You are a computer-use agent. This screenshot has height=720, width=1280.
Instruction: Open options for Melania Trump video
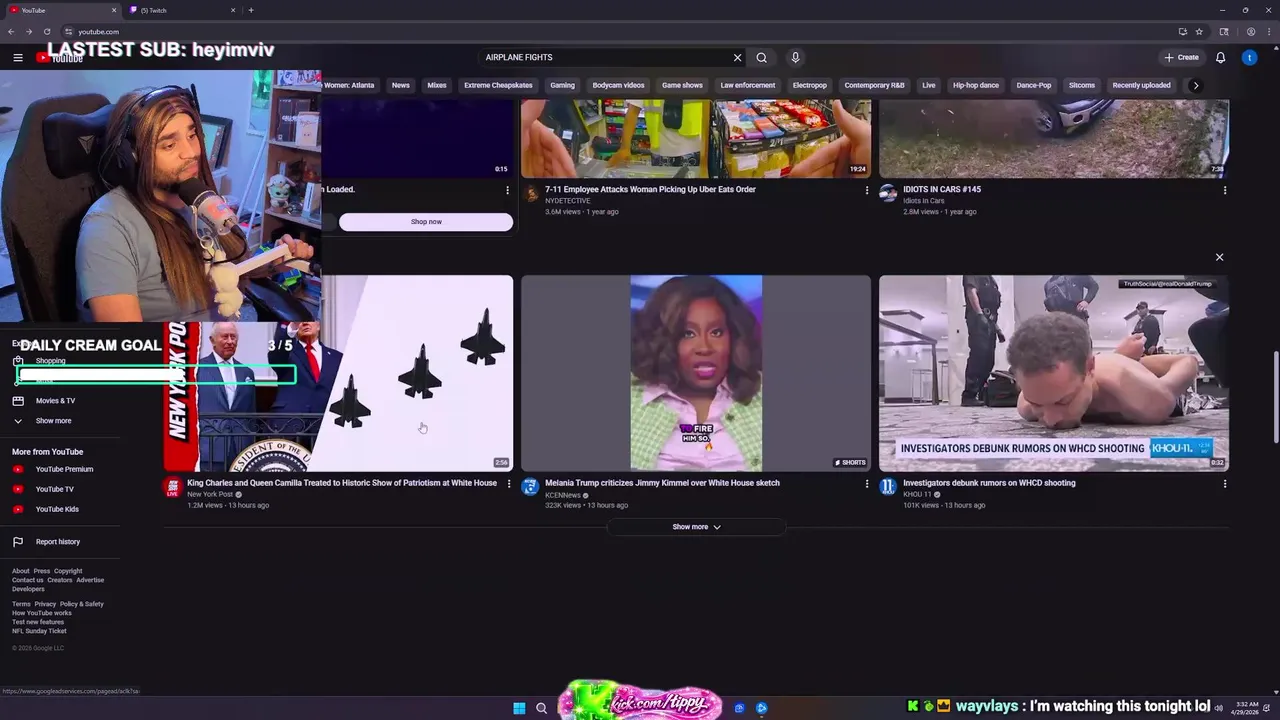(867, 484)
